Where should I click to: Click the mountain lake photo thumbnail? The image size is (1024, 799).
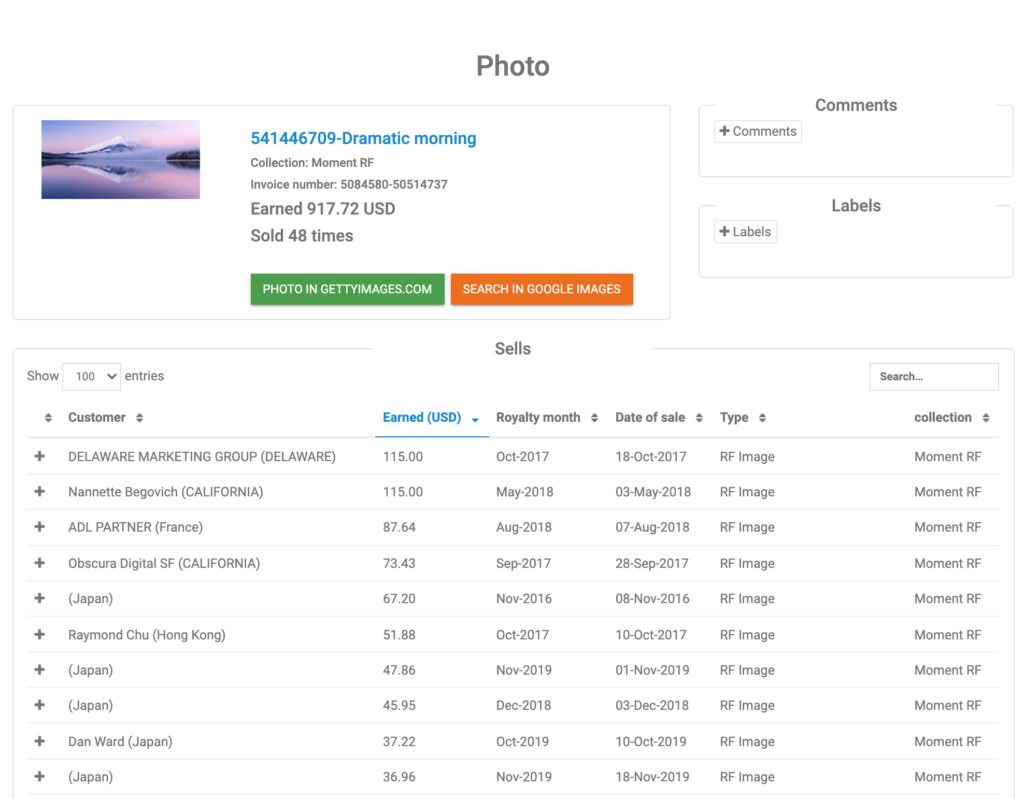pyautogui.click(x=120, y=160)
